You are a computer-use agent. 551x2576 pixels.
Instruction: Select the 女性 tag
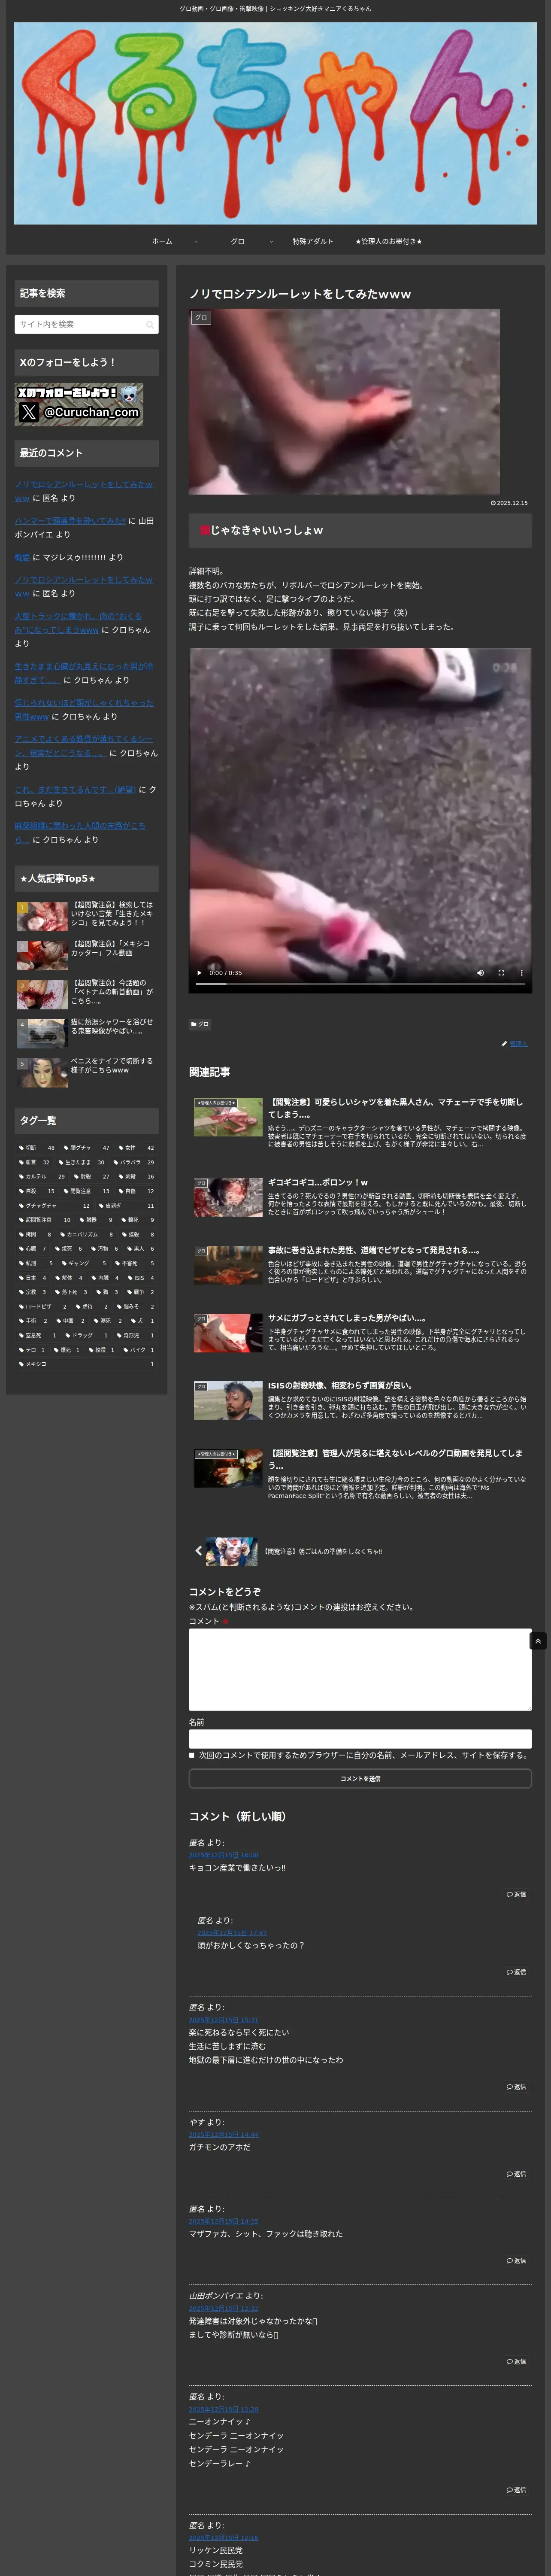[x=136, y=1148]
